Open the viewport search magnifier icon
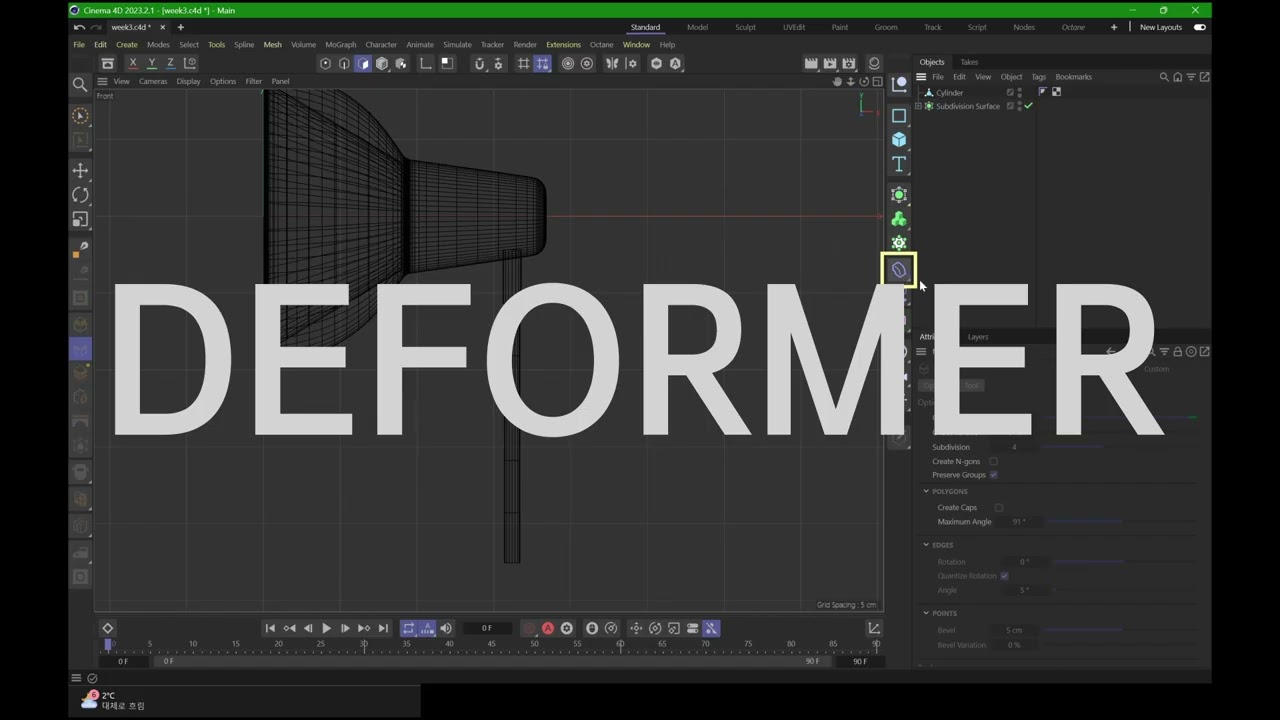The width and height of the screenshot is (1280, 720). click(x=80, y=84)
